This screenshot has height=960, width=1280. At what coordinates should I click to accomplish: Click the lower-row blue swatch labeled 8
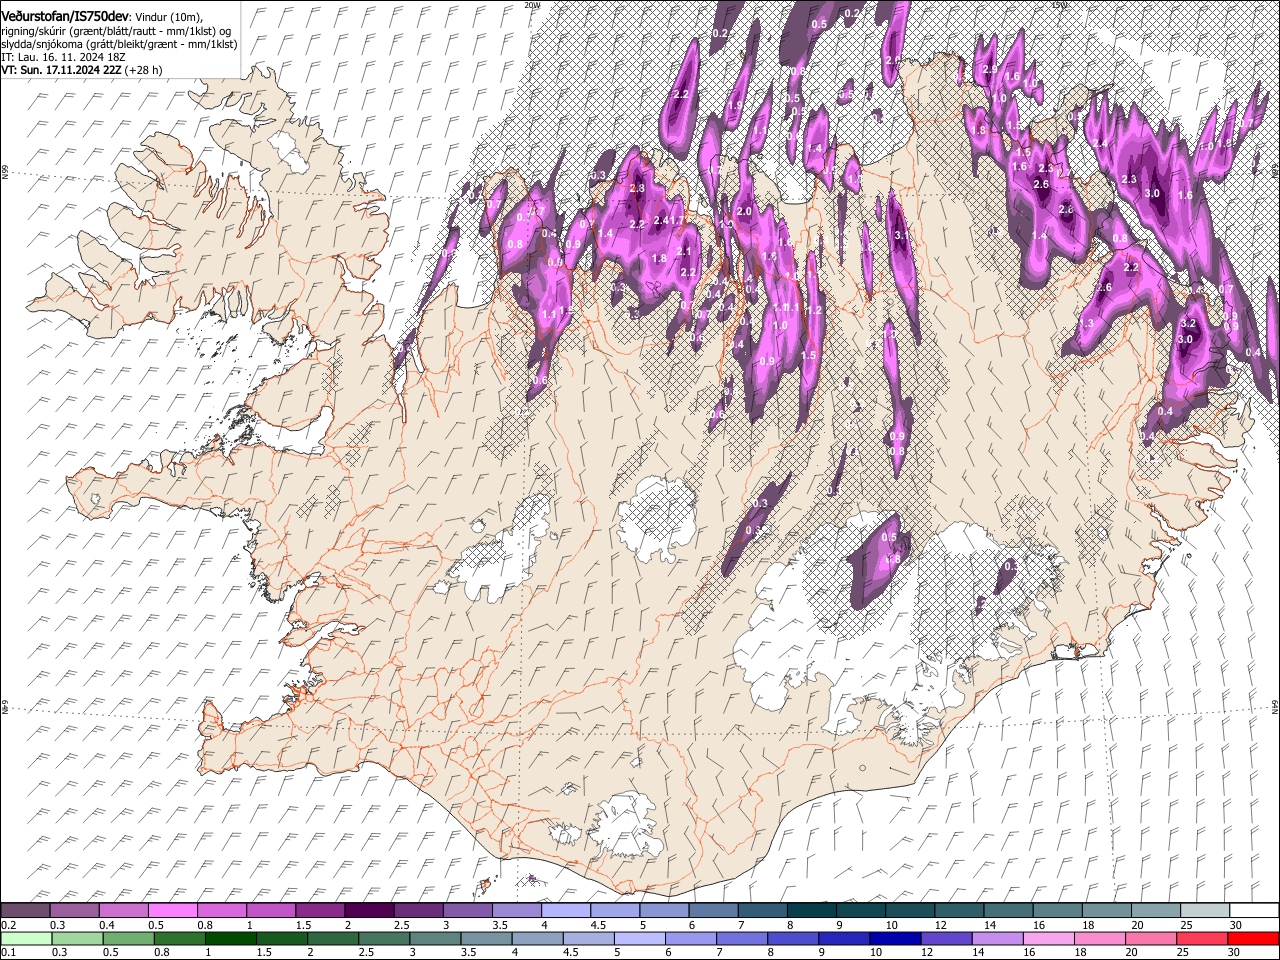(792, 938)
